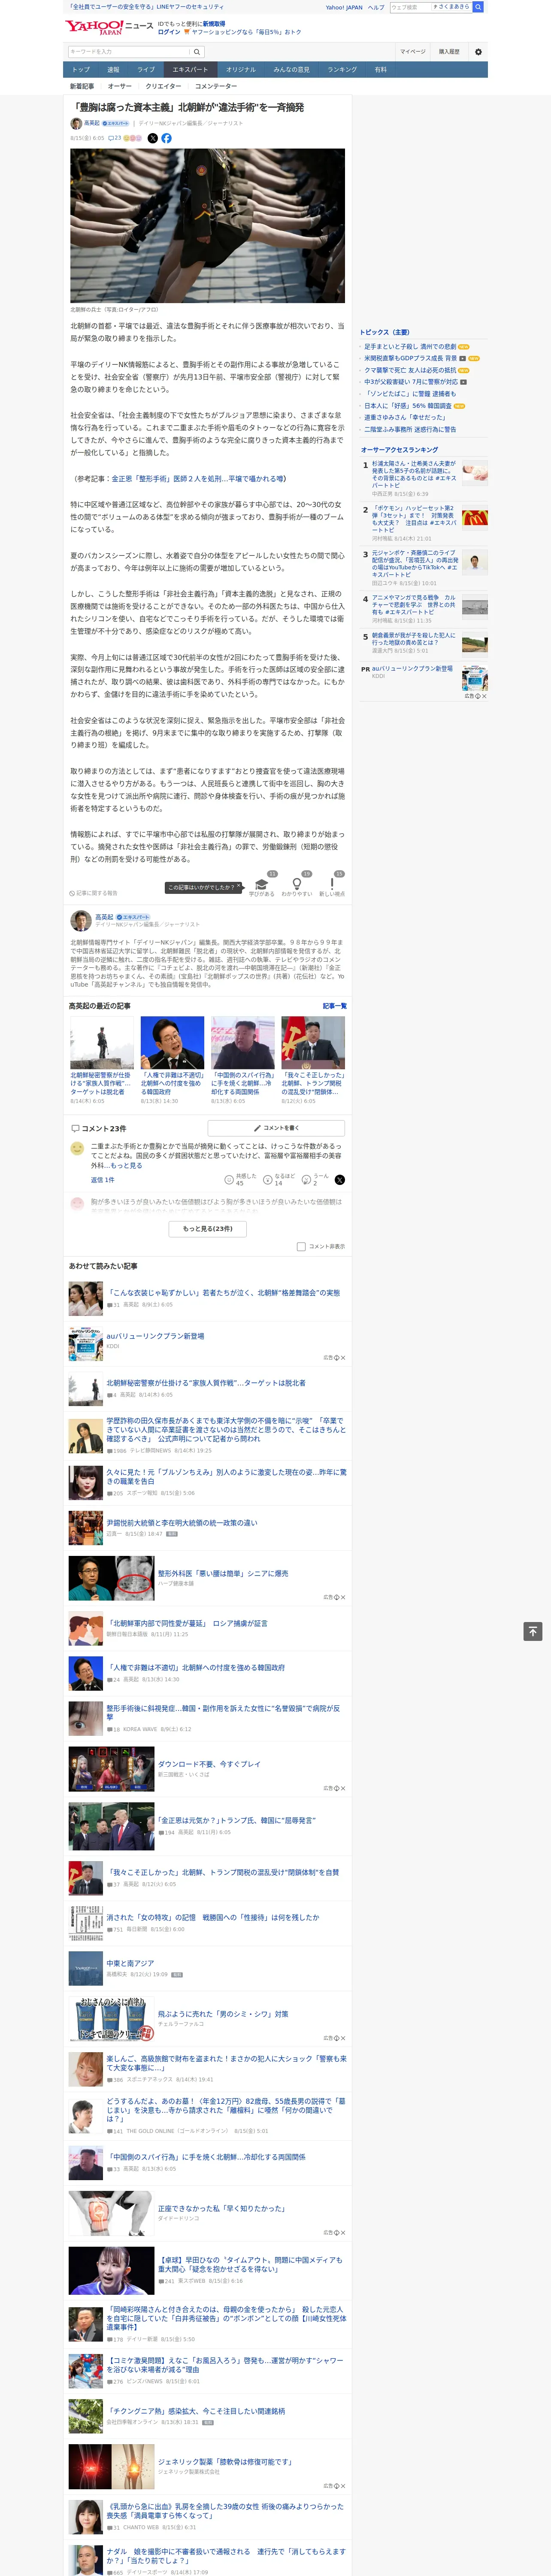The image size is (551, 2576).
Task: Open recent article 「中国側のスパイ行為」 link
Action: coord(242,1083)
